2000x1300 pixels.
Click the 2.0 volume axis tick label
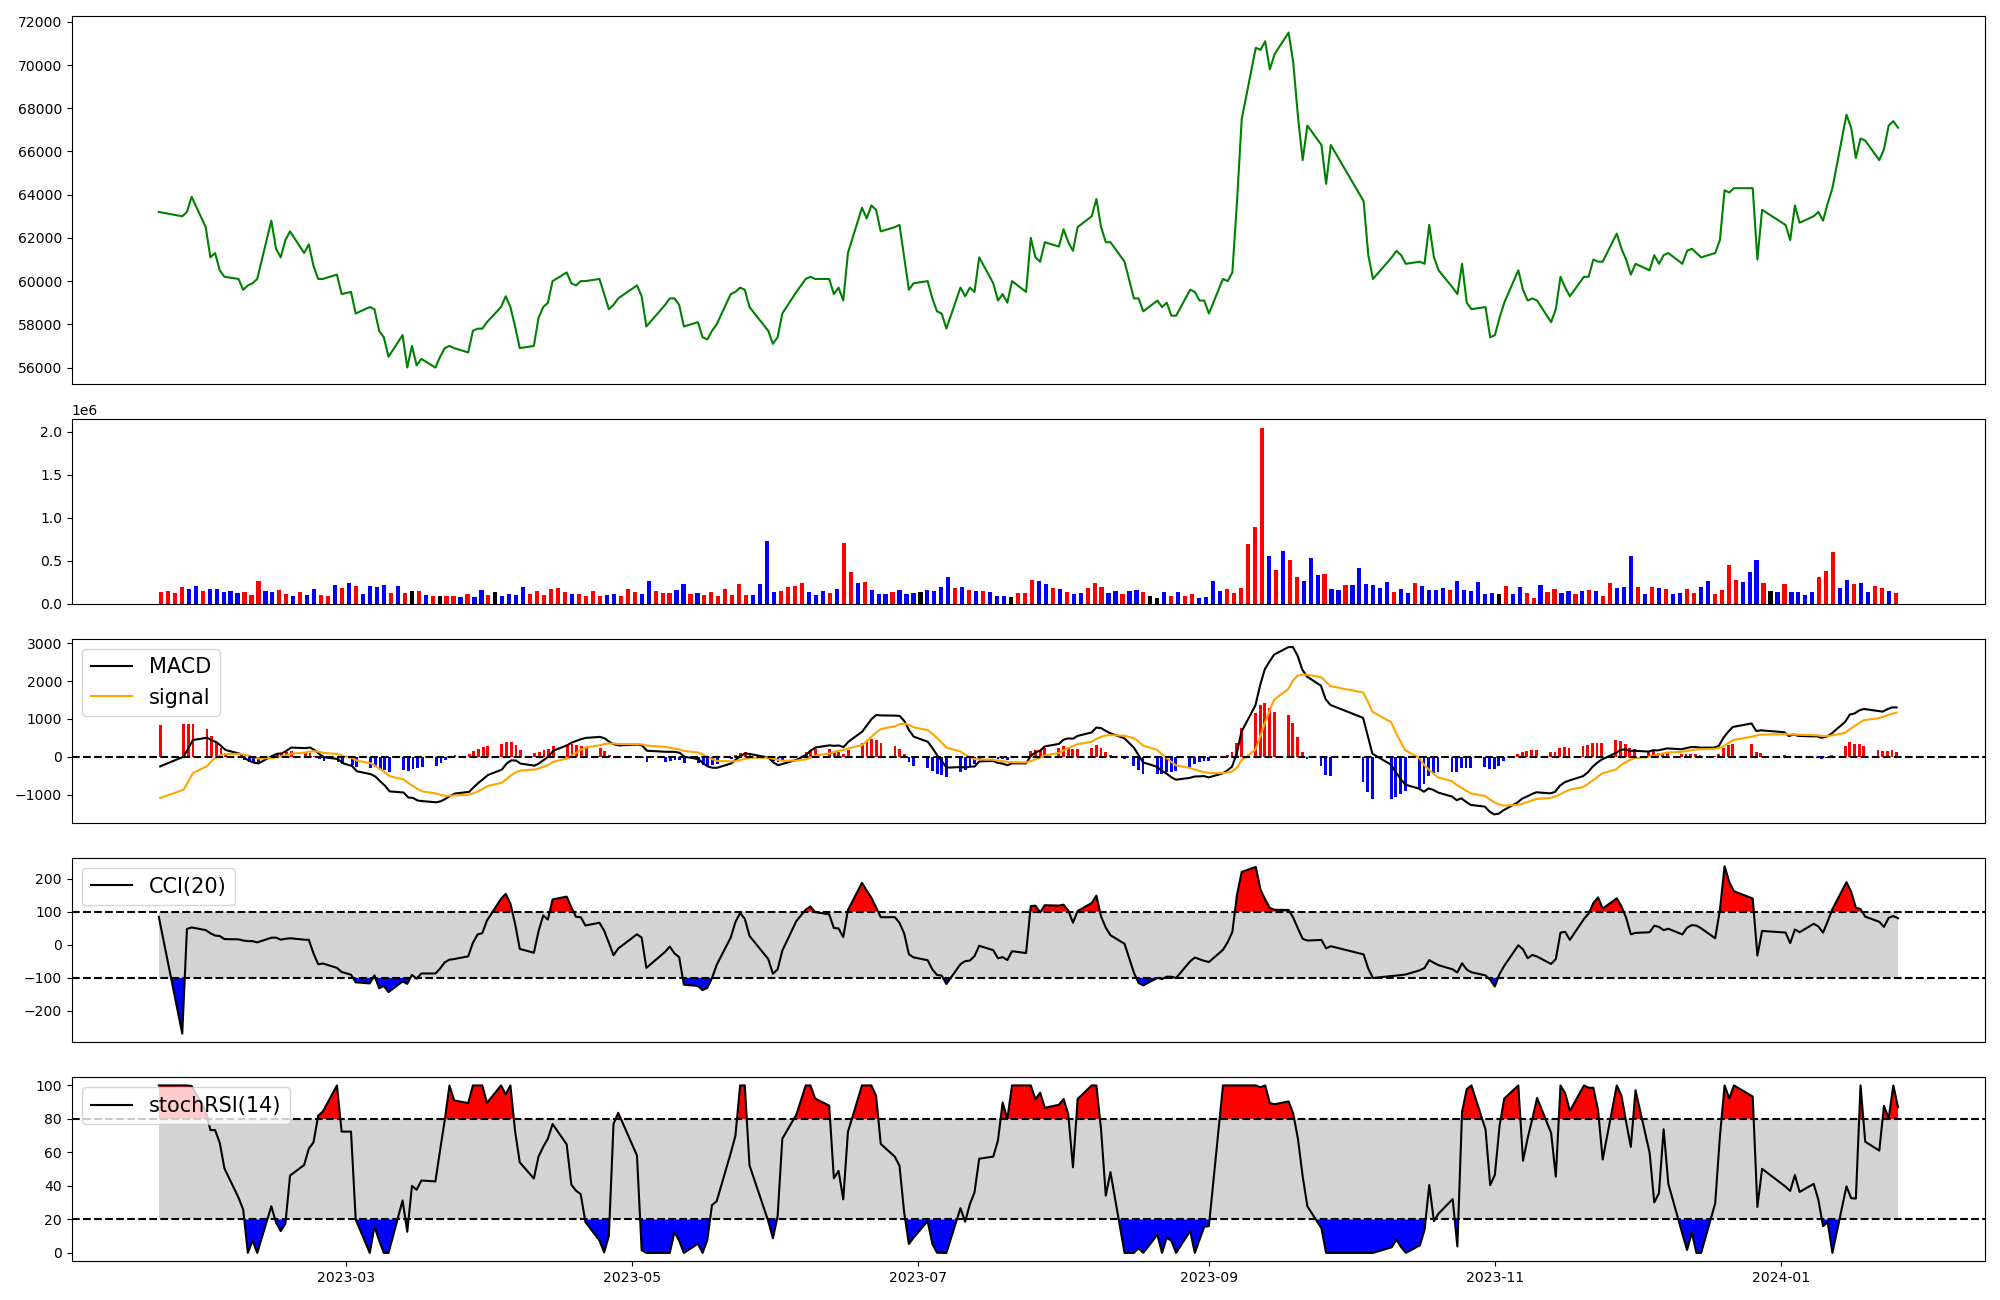tap(51, 432)
